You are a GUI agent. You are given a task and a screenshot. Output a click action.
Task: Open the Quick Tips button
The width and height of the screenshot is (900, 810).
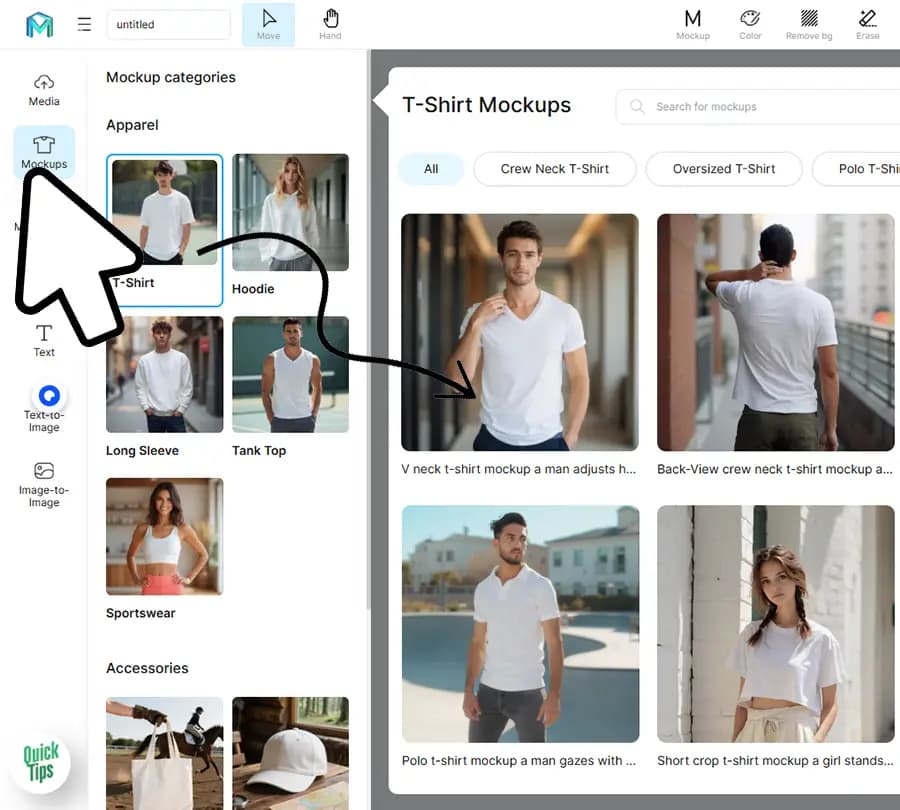42,762
